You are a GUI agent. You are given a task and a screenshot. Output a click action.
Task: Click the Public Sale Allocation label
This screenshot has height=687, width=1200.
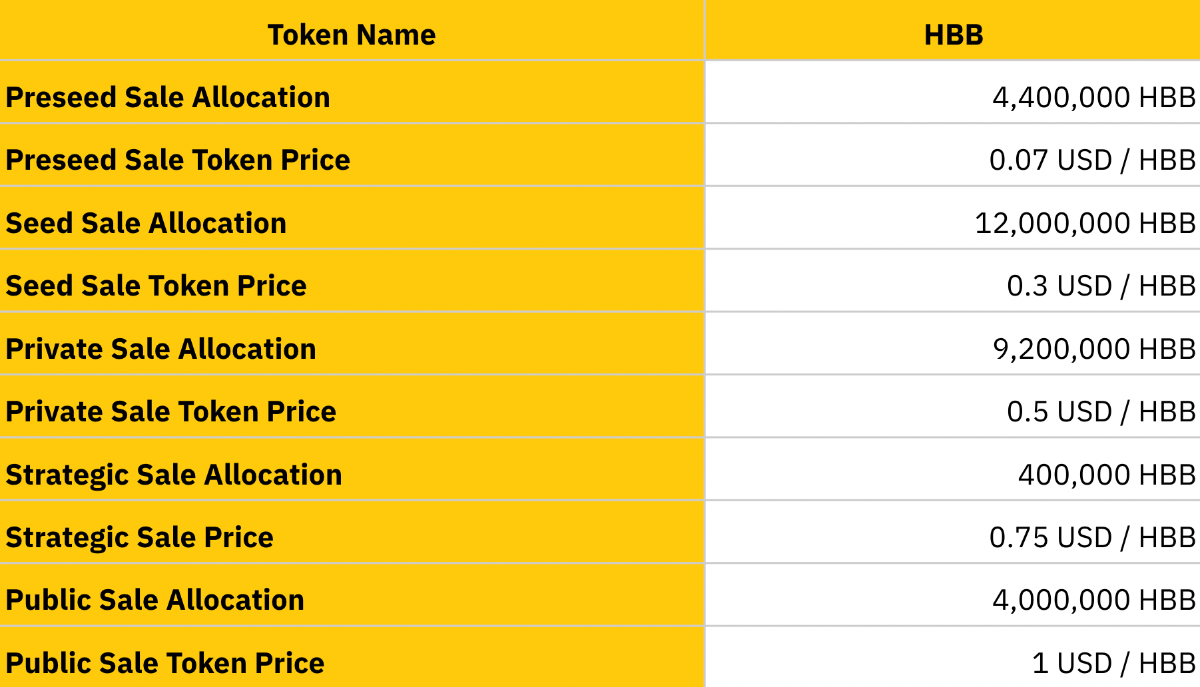[155, 600]
